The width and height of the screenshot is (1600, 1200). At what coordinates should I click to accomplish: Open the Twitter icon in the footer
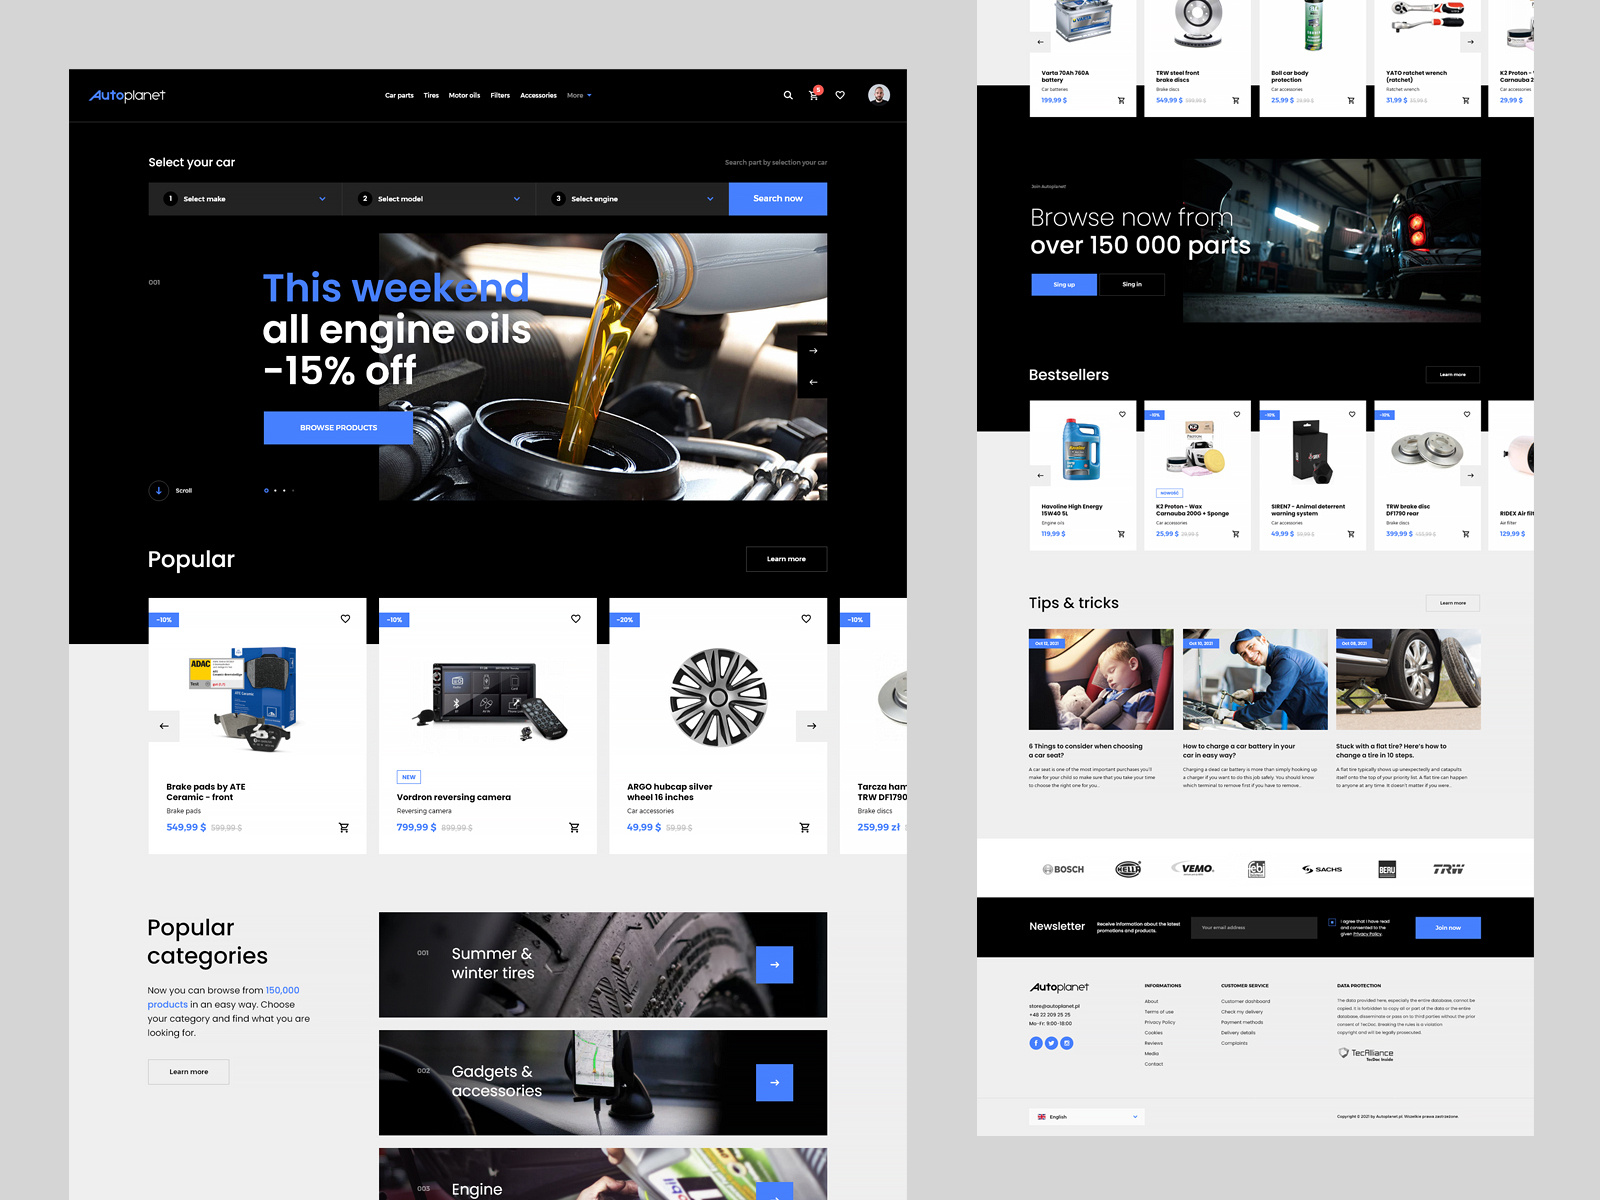pos(1051,1043)
